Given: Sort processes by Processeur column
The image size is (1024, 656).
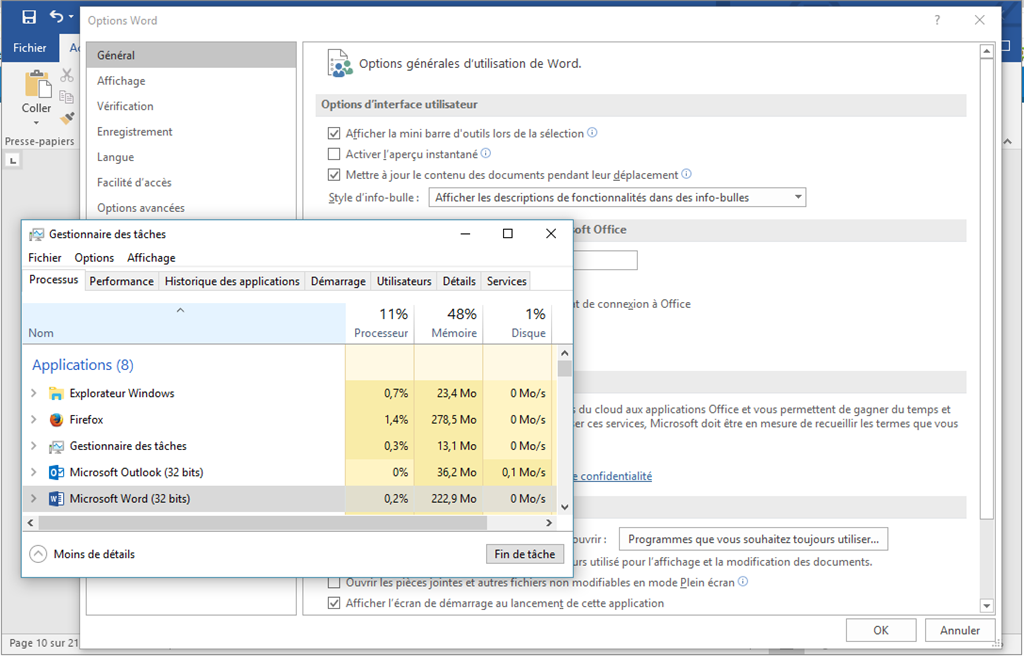Looking at the screenshot, I should (x=380, y=323).
